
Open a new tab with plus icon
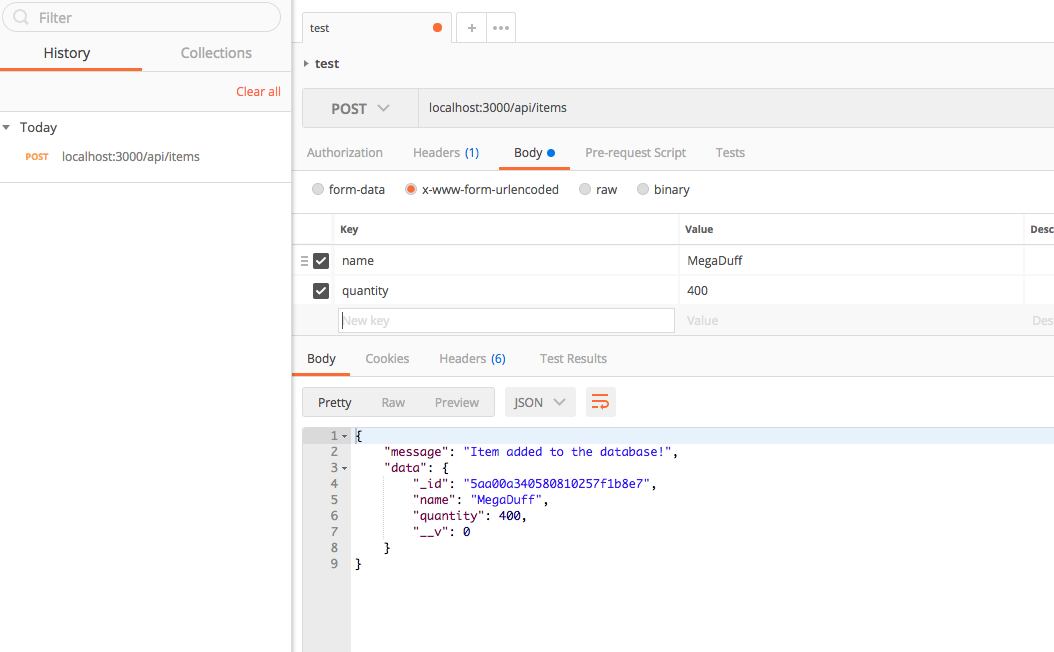[x=472, y=28]
